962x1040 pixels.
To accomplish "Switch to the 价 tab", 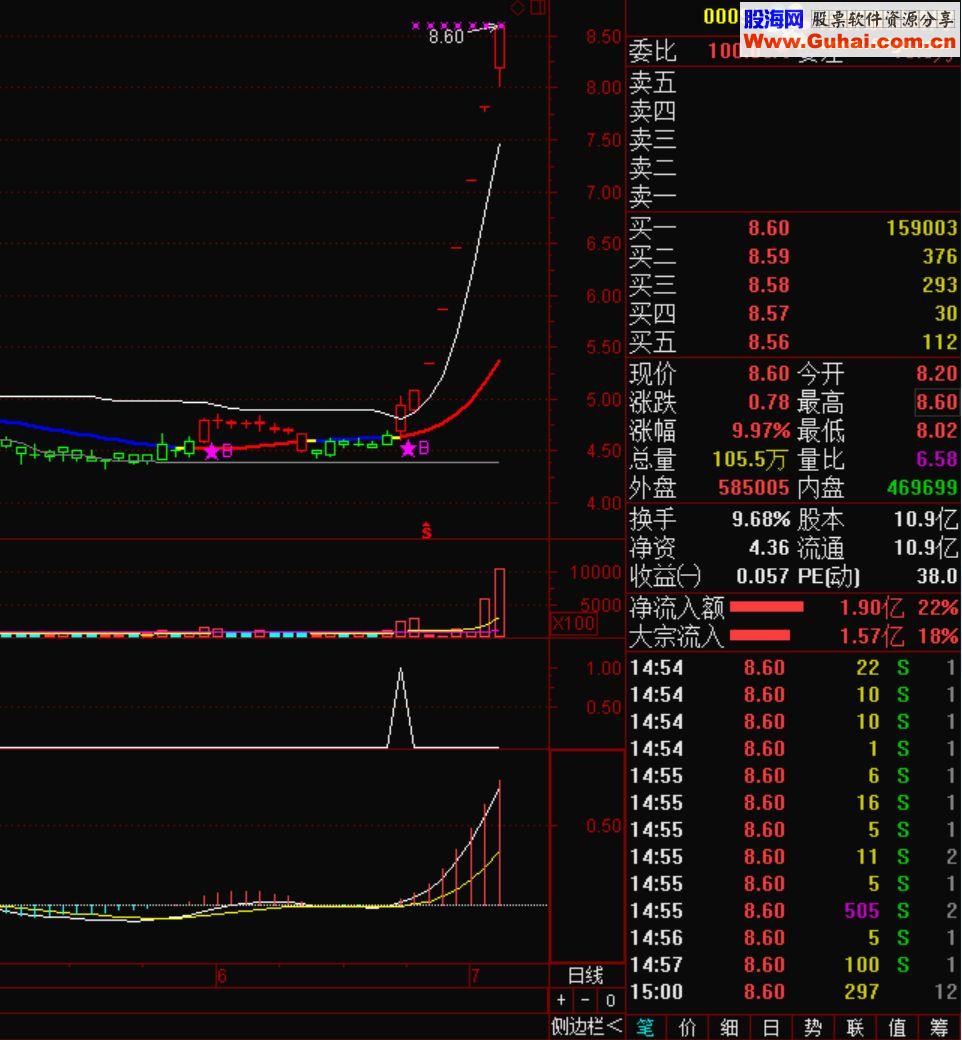I will [x=687, y=1027].
